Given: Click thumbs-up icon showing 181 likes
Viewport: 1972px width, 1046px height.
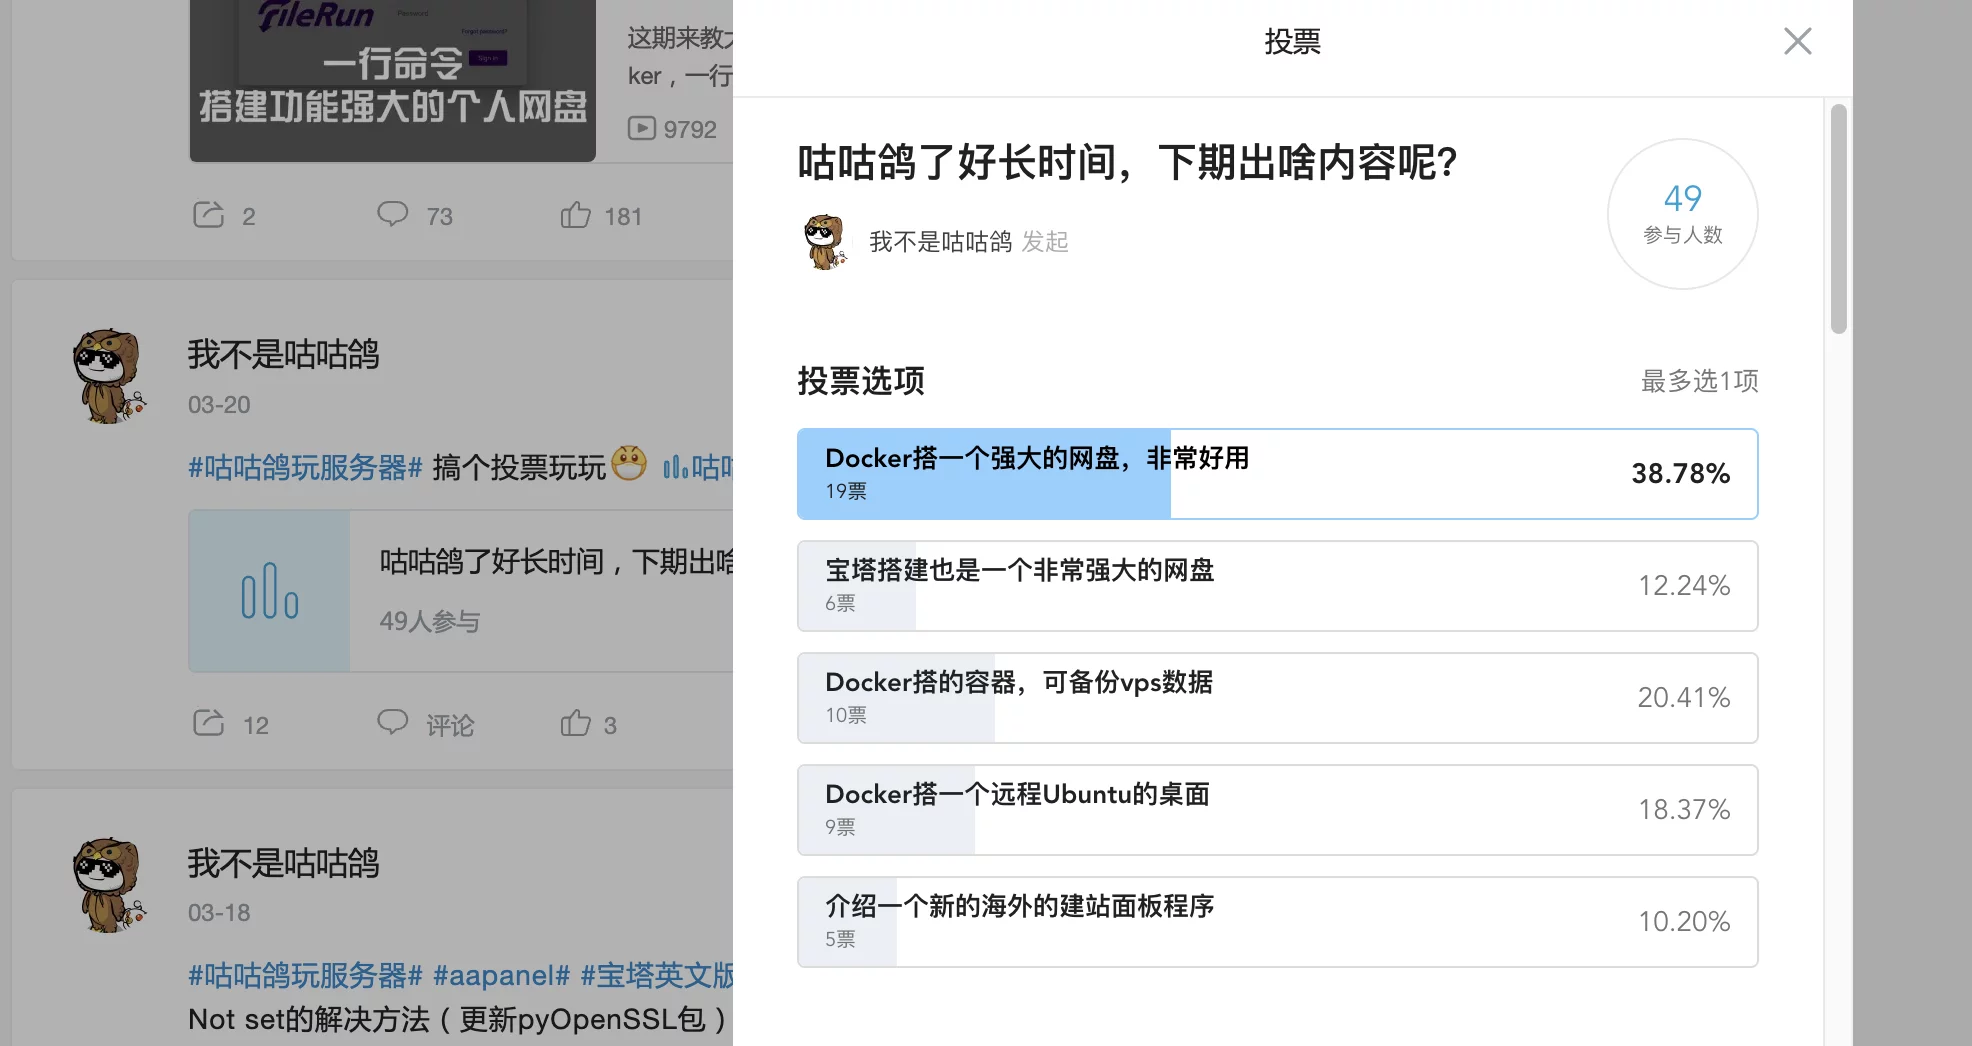Looking at the screenshot, I should [x=576, y=215].
